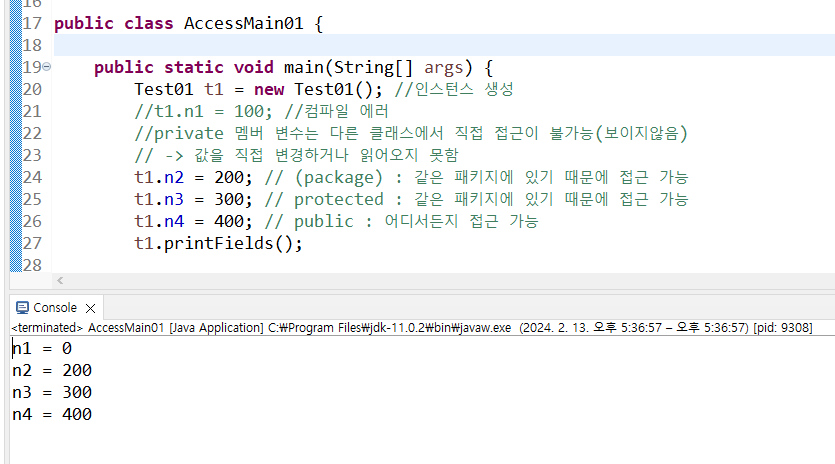Screen dimensions: 835x464
Task: Click line number 24 in gutter
Action: (x=31, y=177)
